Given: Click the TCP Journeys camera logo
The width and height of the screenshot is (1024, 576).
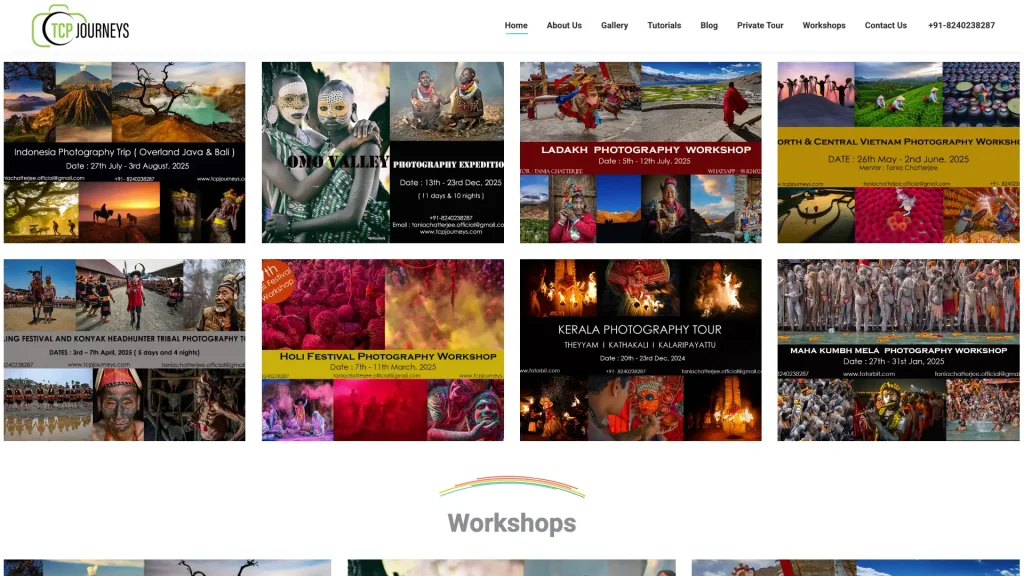Looking at the screenshot, I should click(80, 26).
